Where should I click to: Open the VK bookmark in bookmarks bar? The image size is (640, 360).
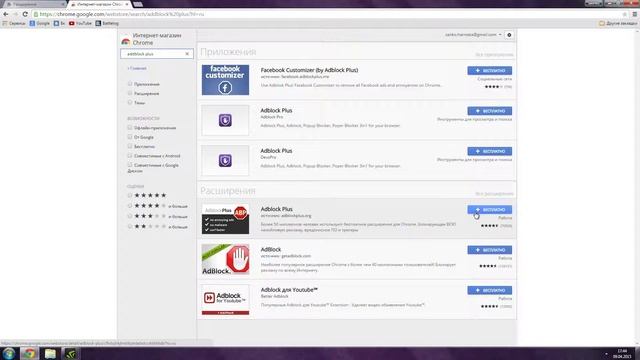click(x=59, y=24)
